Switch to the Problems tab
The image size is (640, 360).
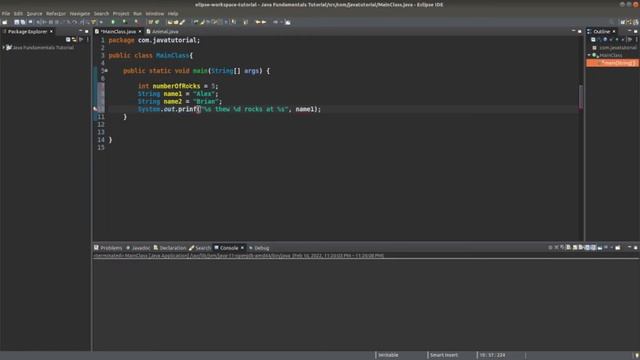coord(108,248)
